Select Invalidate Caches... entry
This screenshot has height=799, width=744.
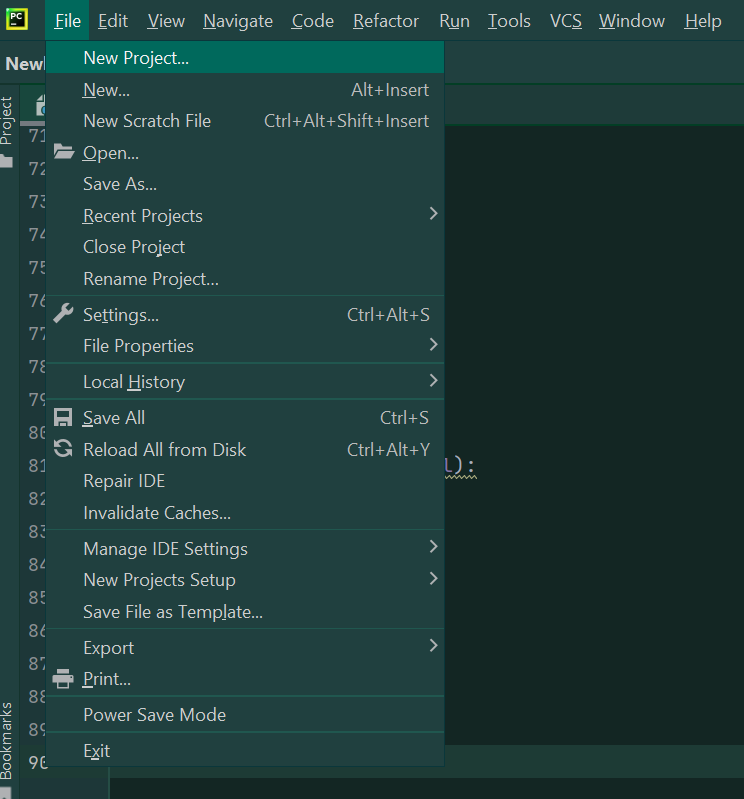point(245,513)
